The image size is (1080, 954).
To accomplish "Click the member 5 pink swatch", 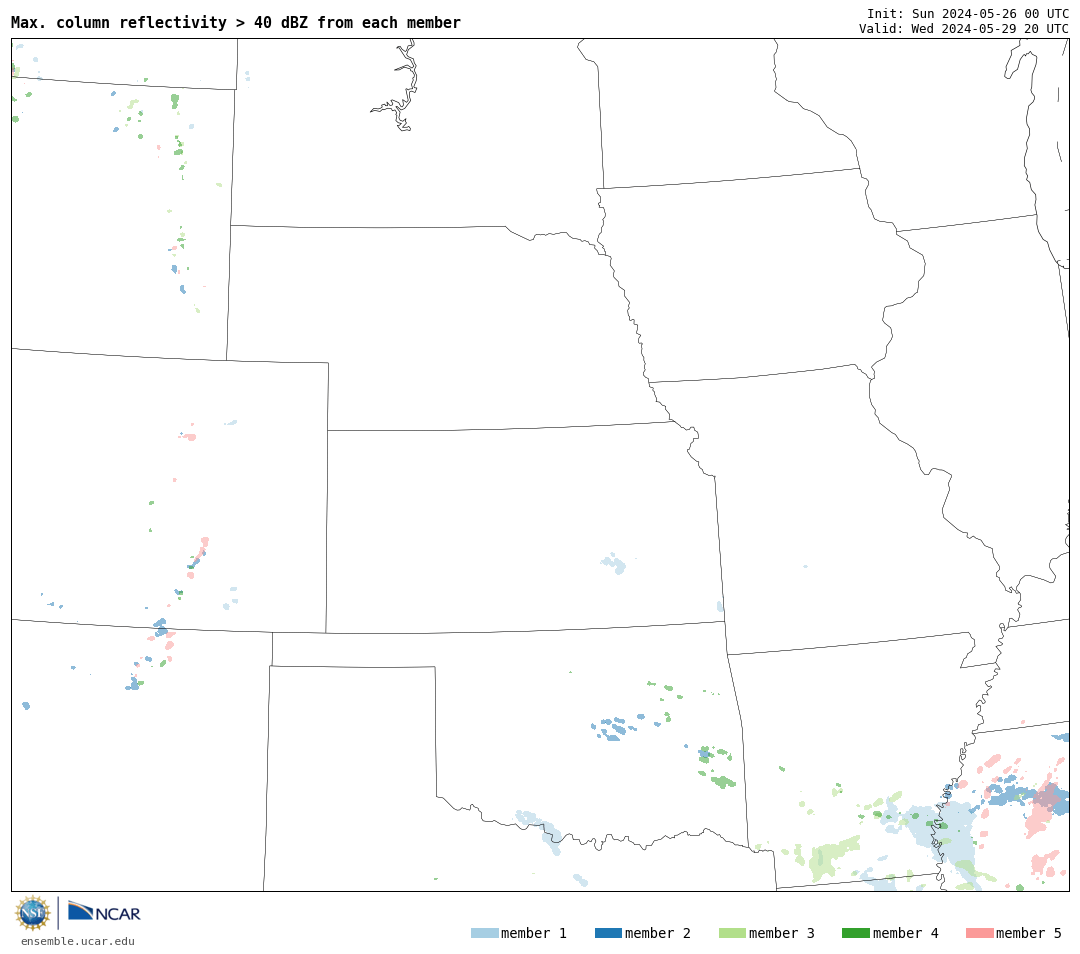I will [x=979, y=933].
